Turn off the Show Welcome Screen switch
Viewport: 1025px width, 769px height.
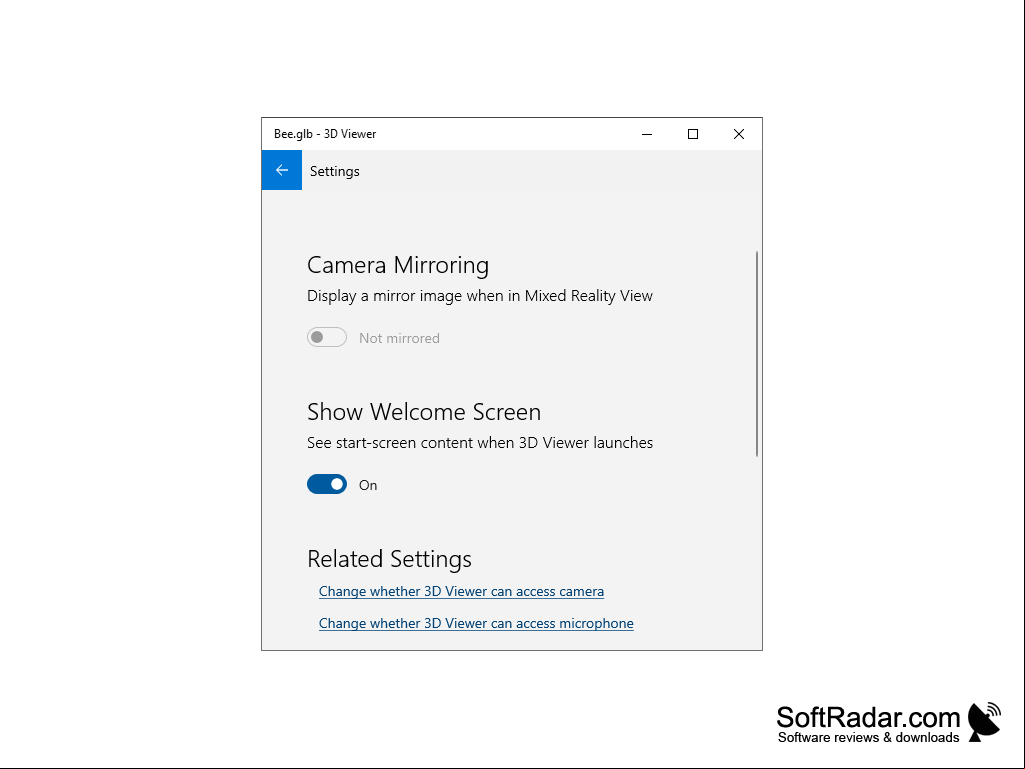point(327,485)
